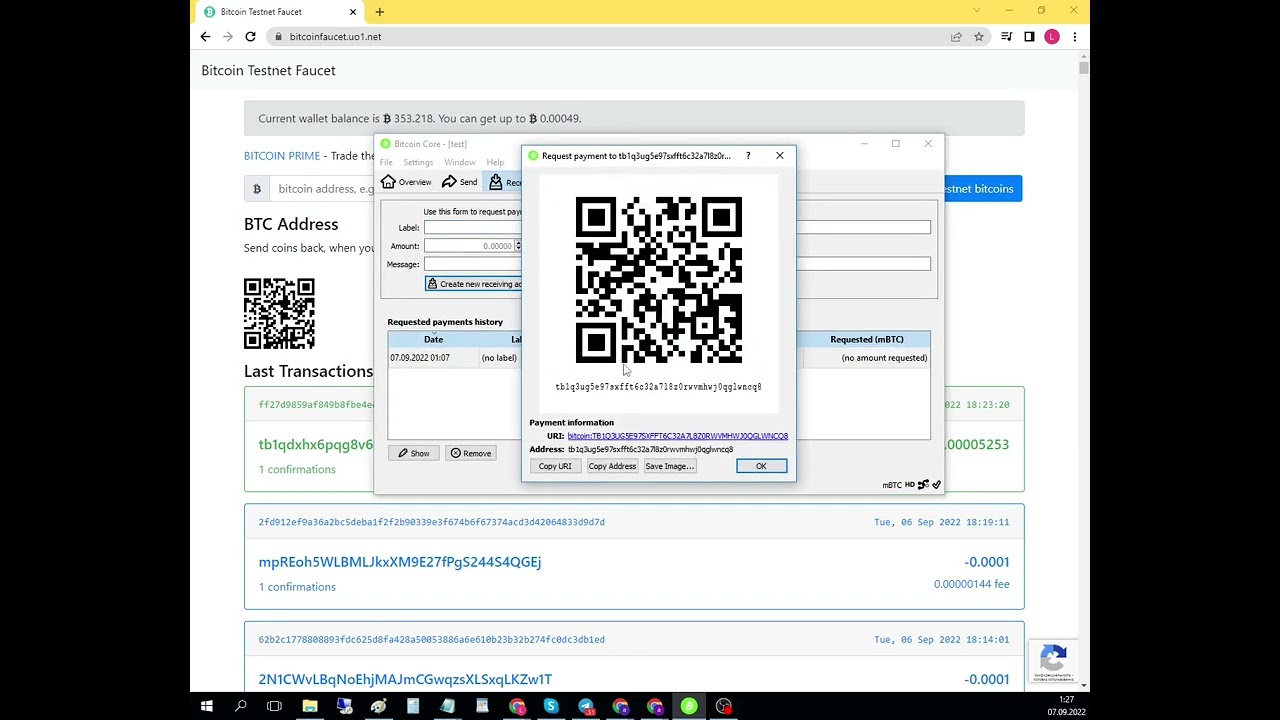Open the Windows Start menu

[x=207, y=707]
